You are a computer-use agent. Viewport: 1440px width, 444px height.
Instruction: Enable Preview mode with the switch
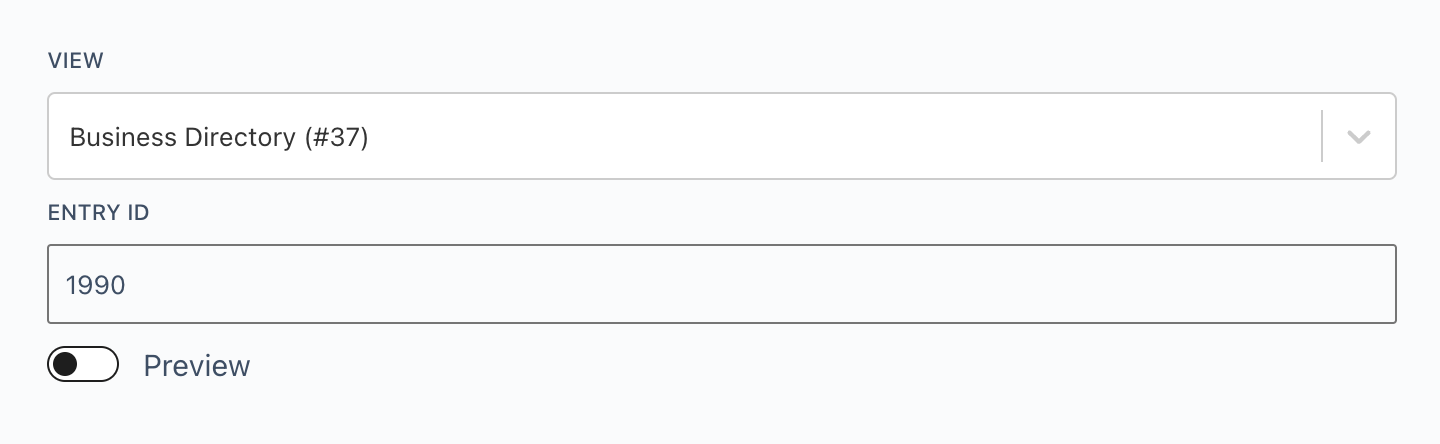click(83, 365)
